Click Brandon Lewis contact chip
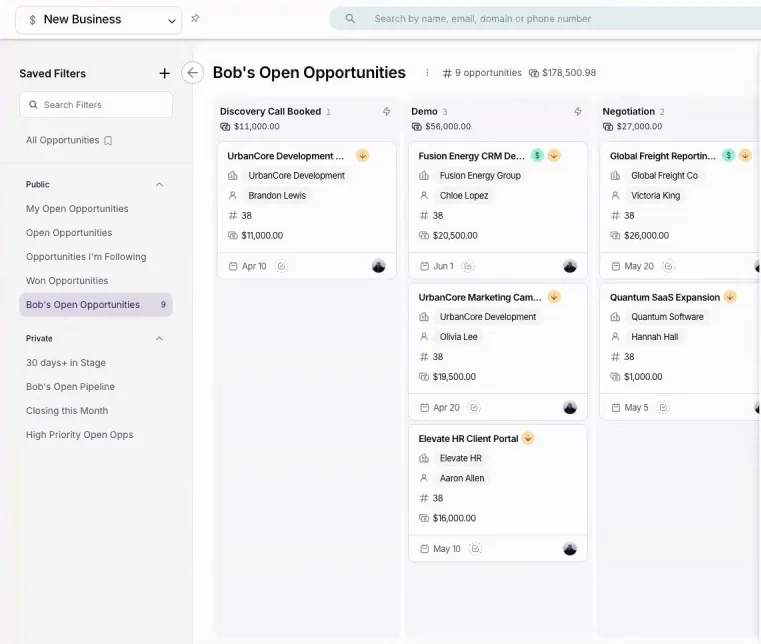This screenshot has height=644, width=761. click(x=277, y=196)
